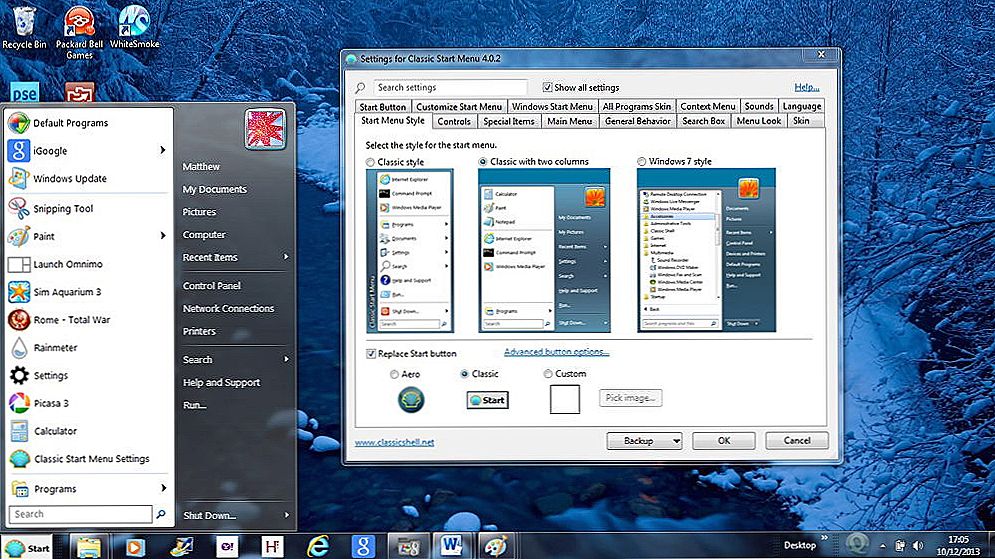Select Aero start button option
Image resolution: width=995 pixels, height=559 pixels.
(x=395, y=374)
